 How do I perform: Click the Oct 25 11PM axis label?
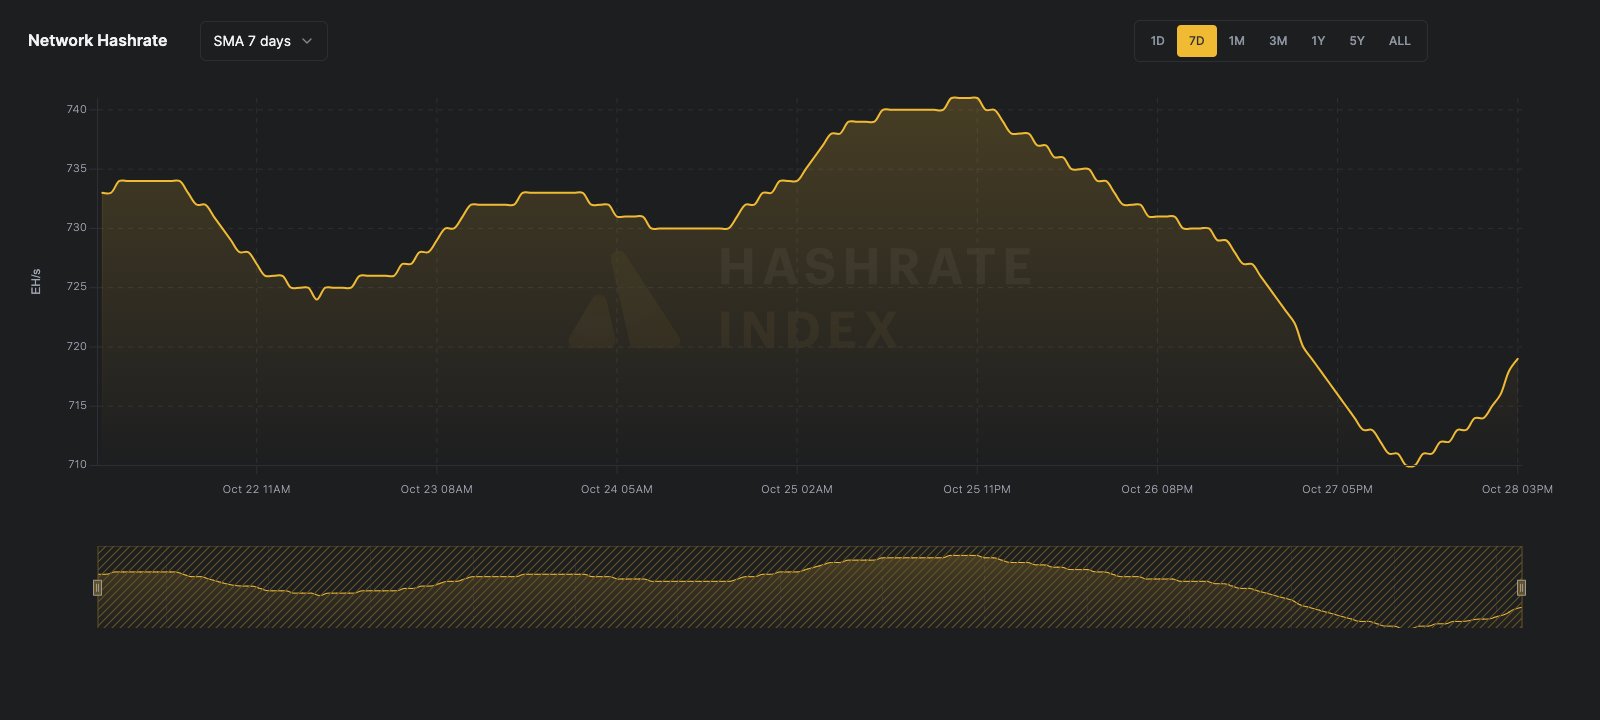coord(977,489)
